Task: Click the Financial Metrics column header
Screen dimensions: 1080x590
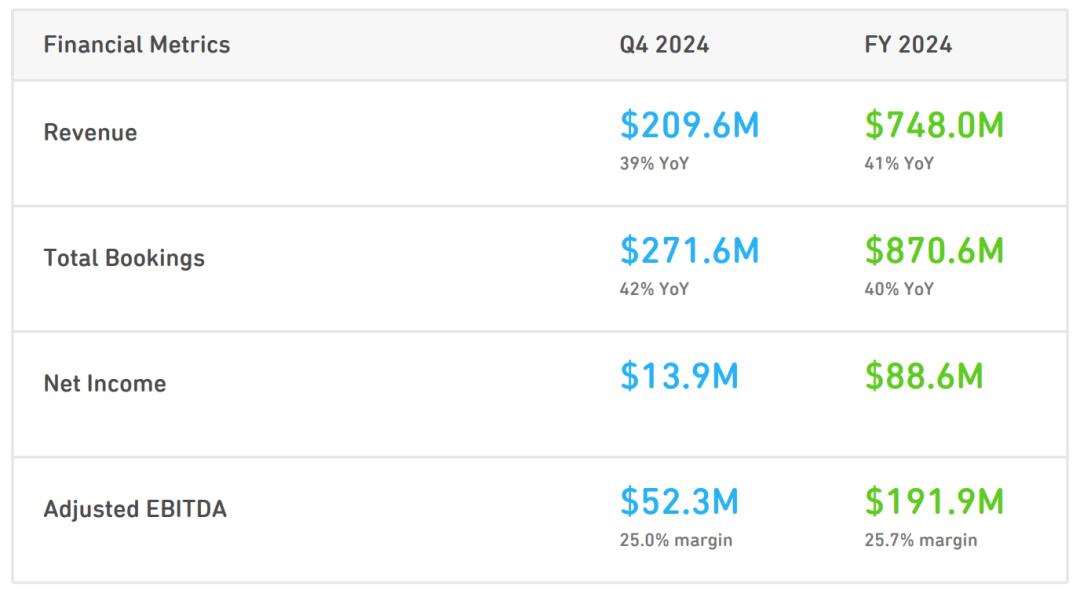Action: 136,45
